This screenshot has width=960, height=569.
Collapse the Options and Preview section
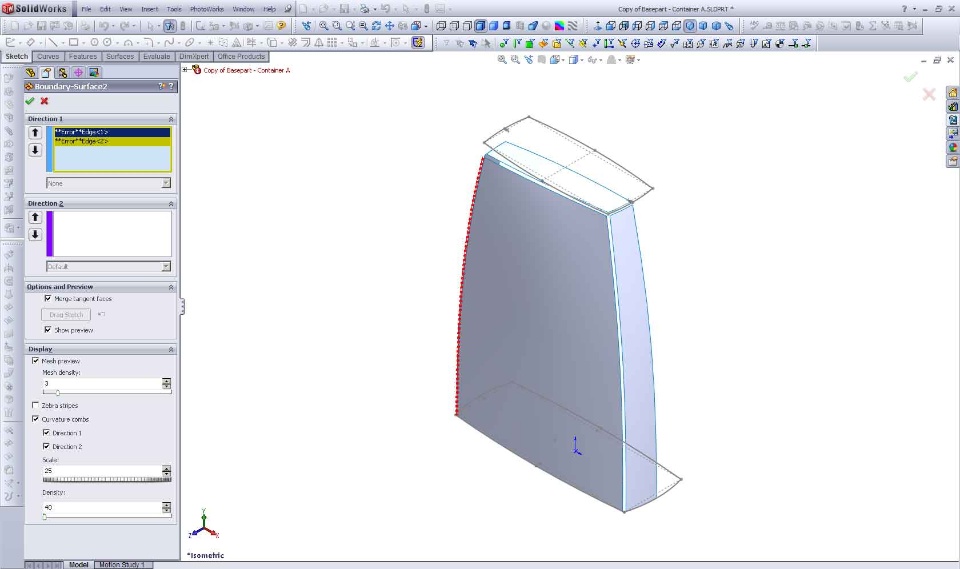coord(171,287)
